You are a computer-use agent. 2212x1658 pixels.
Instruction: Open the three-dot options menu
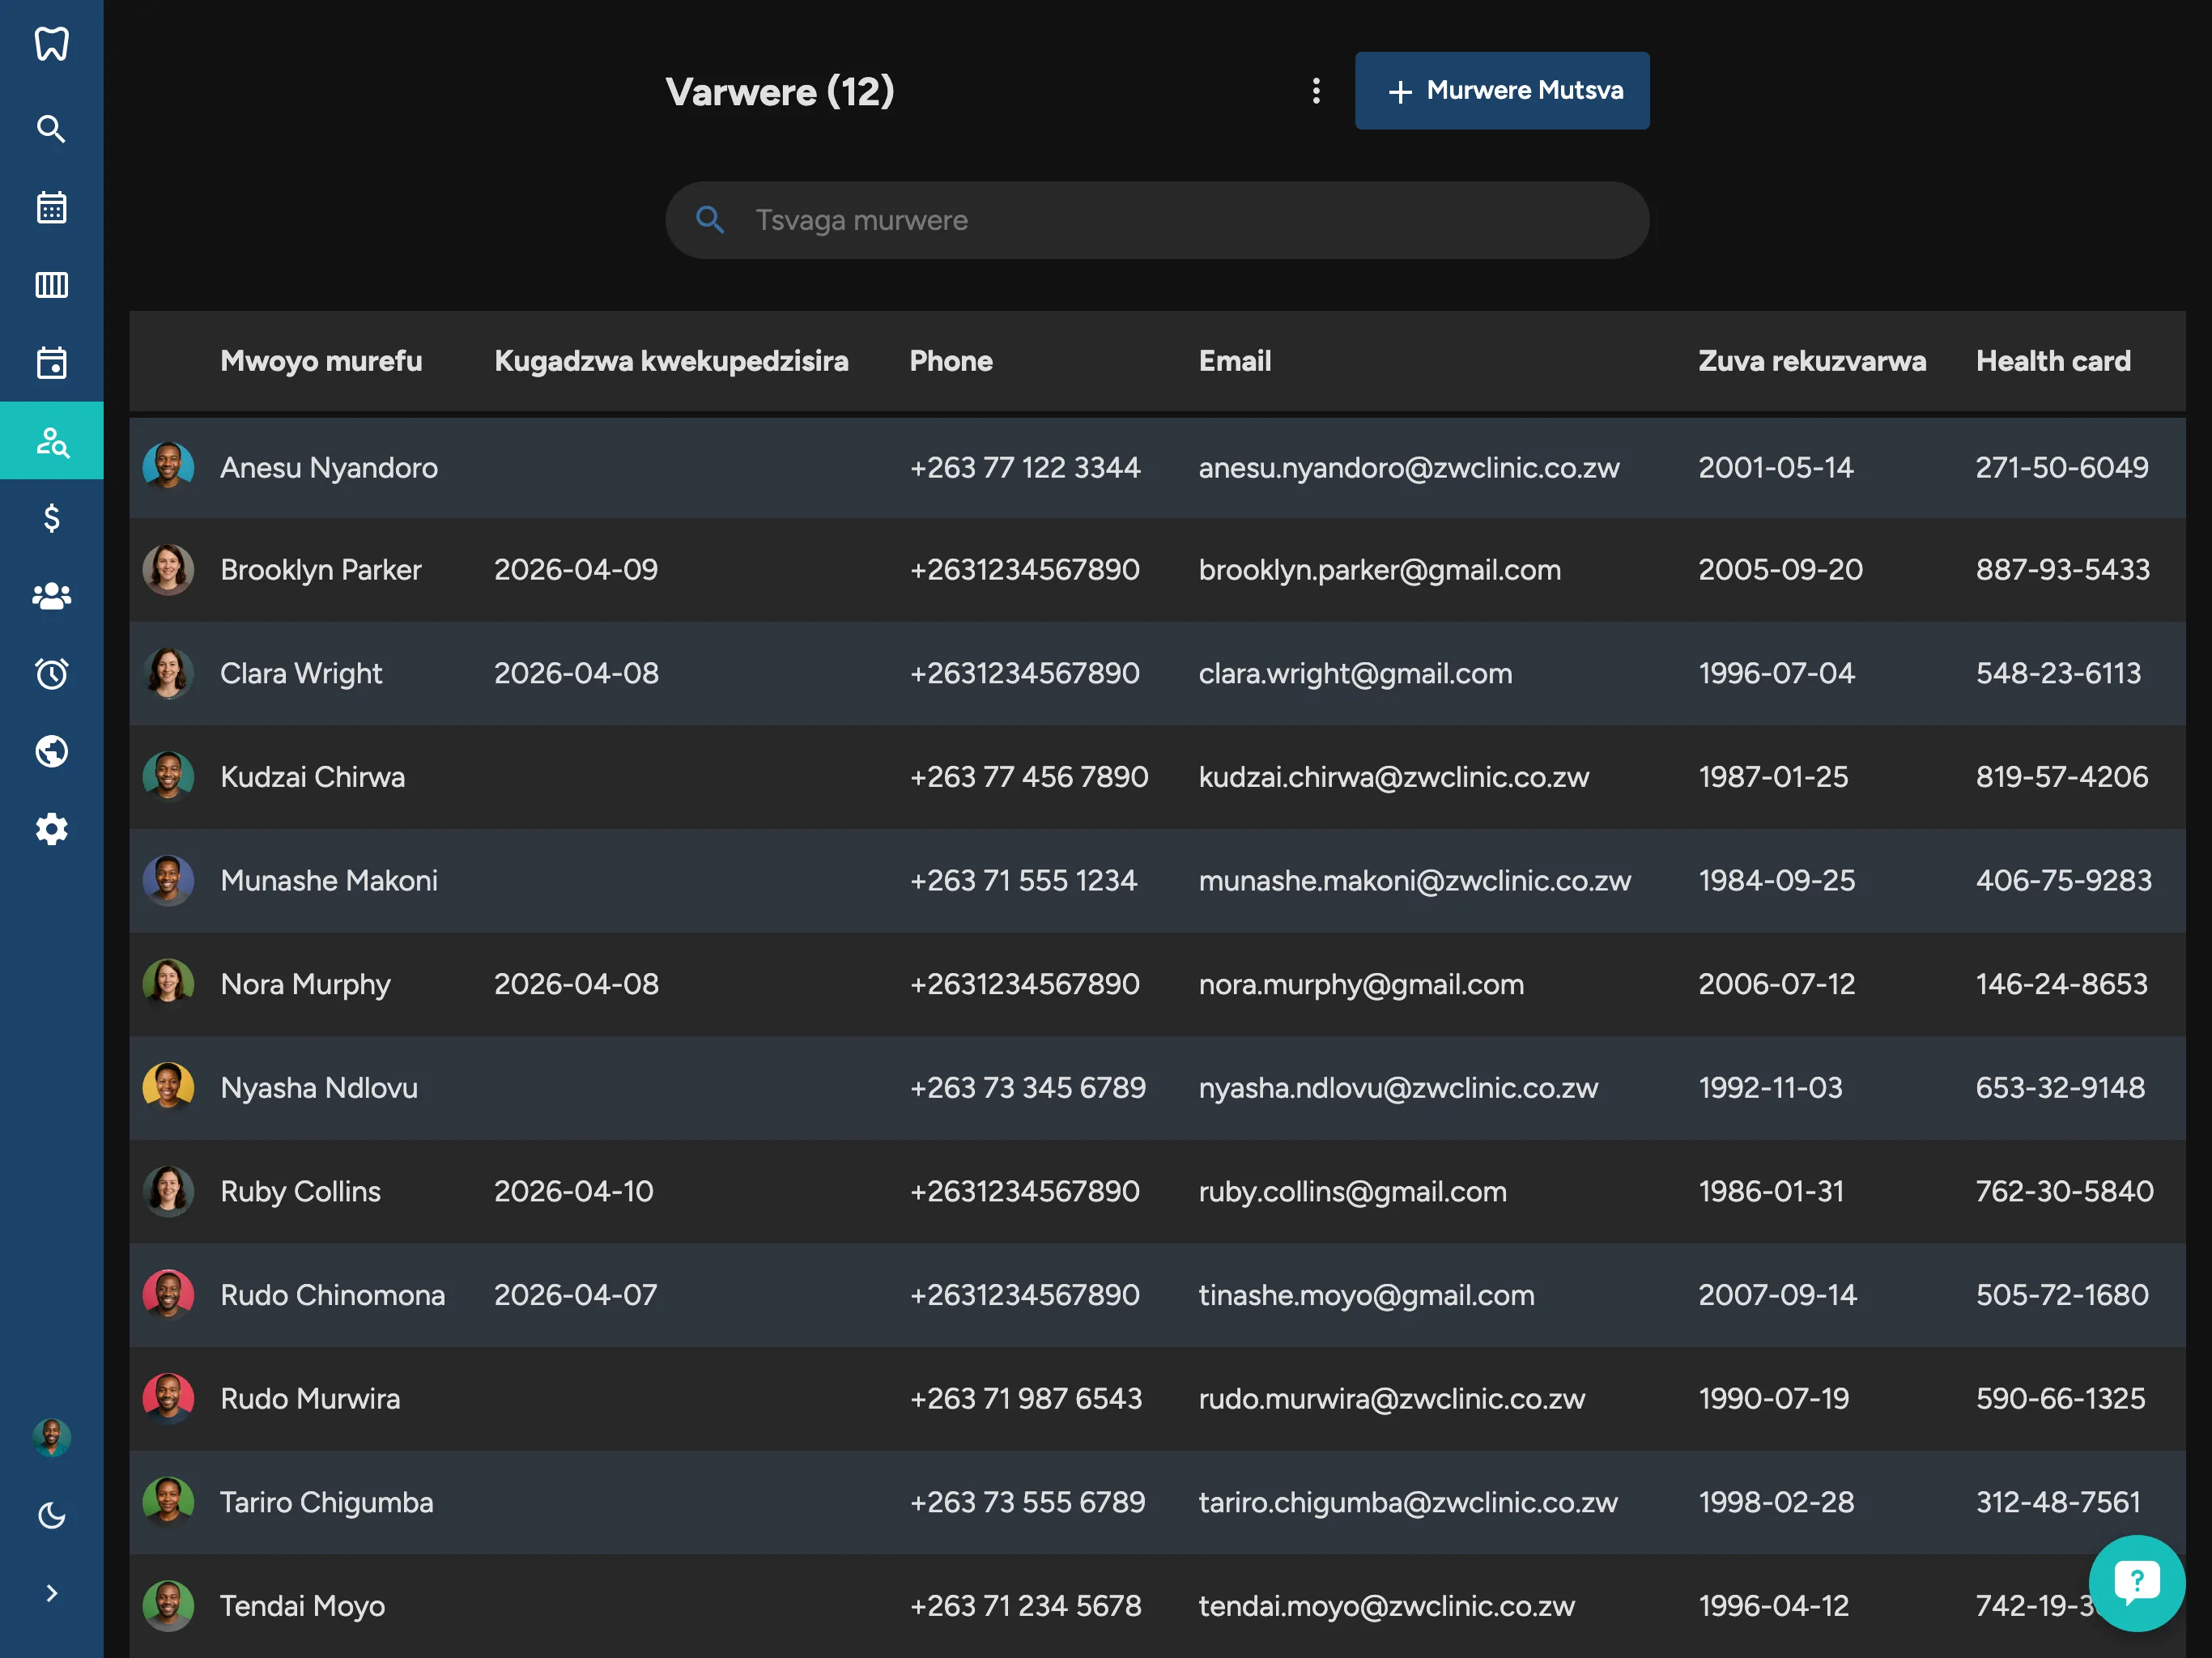click(1316, 91)
